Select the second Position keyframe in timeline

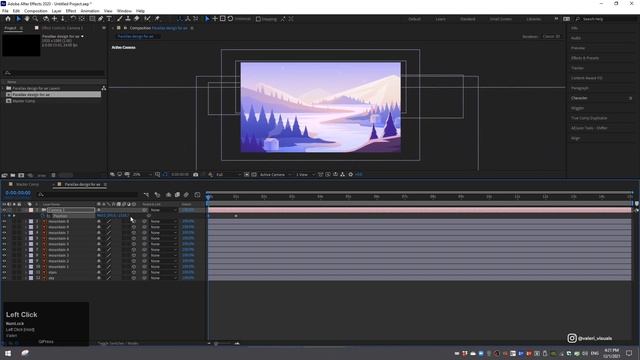point(236,216)
